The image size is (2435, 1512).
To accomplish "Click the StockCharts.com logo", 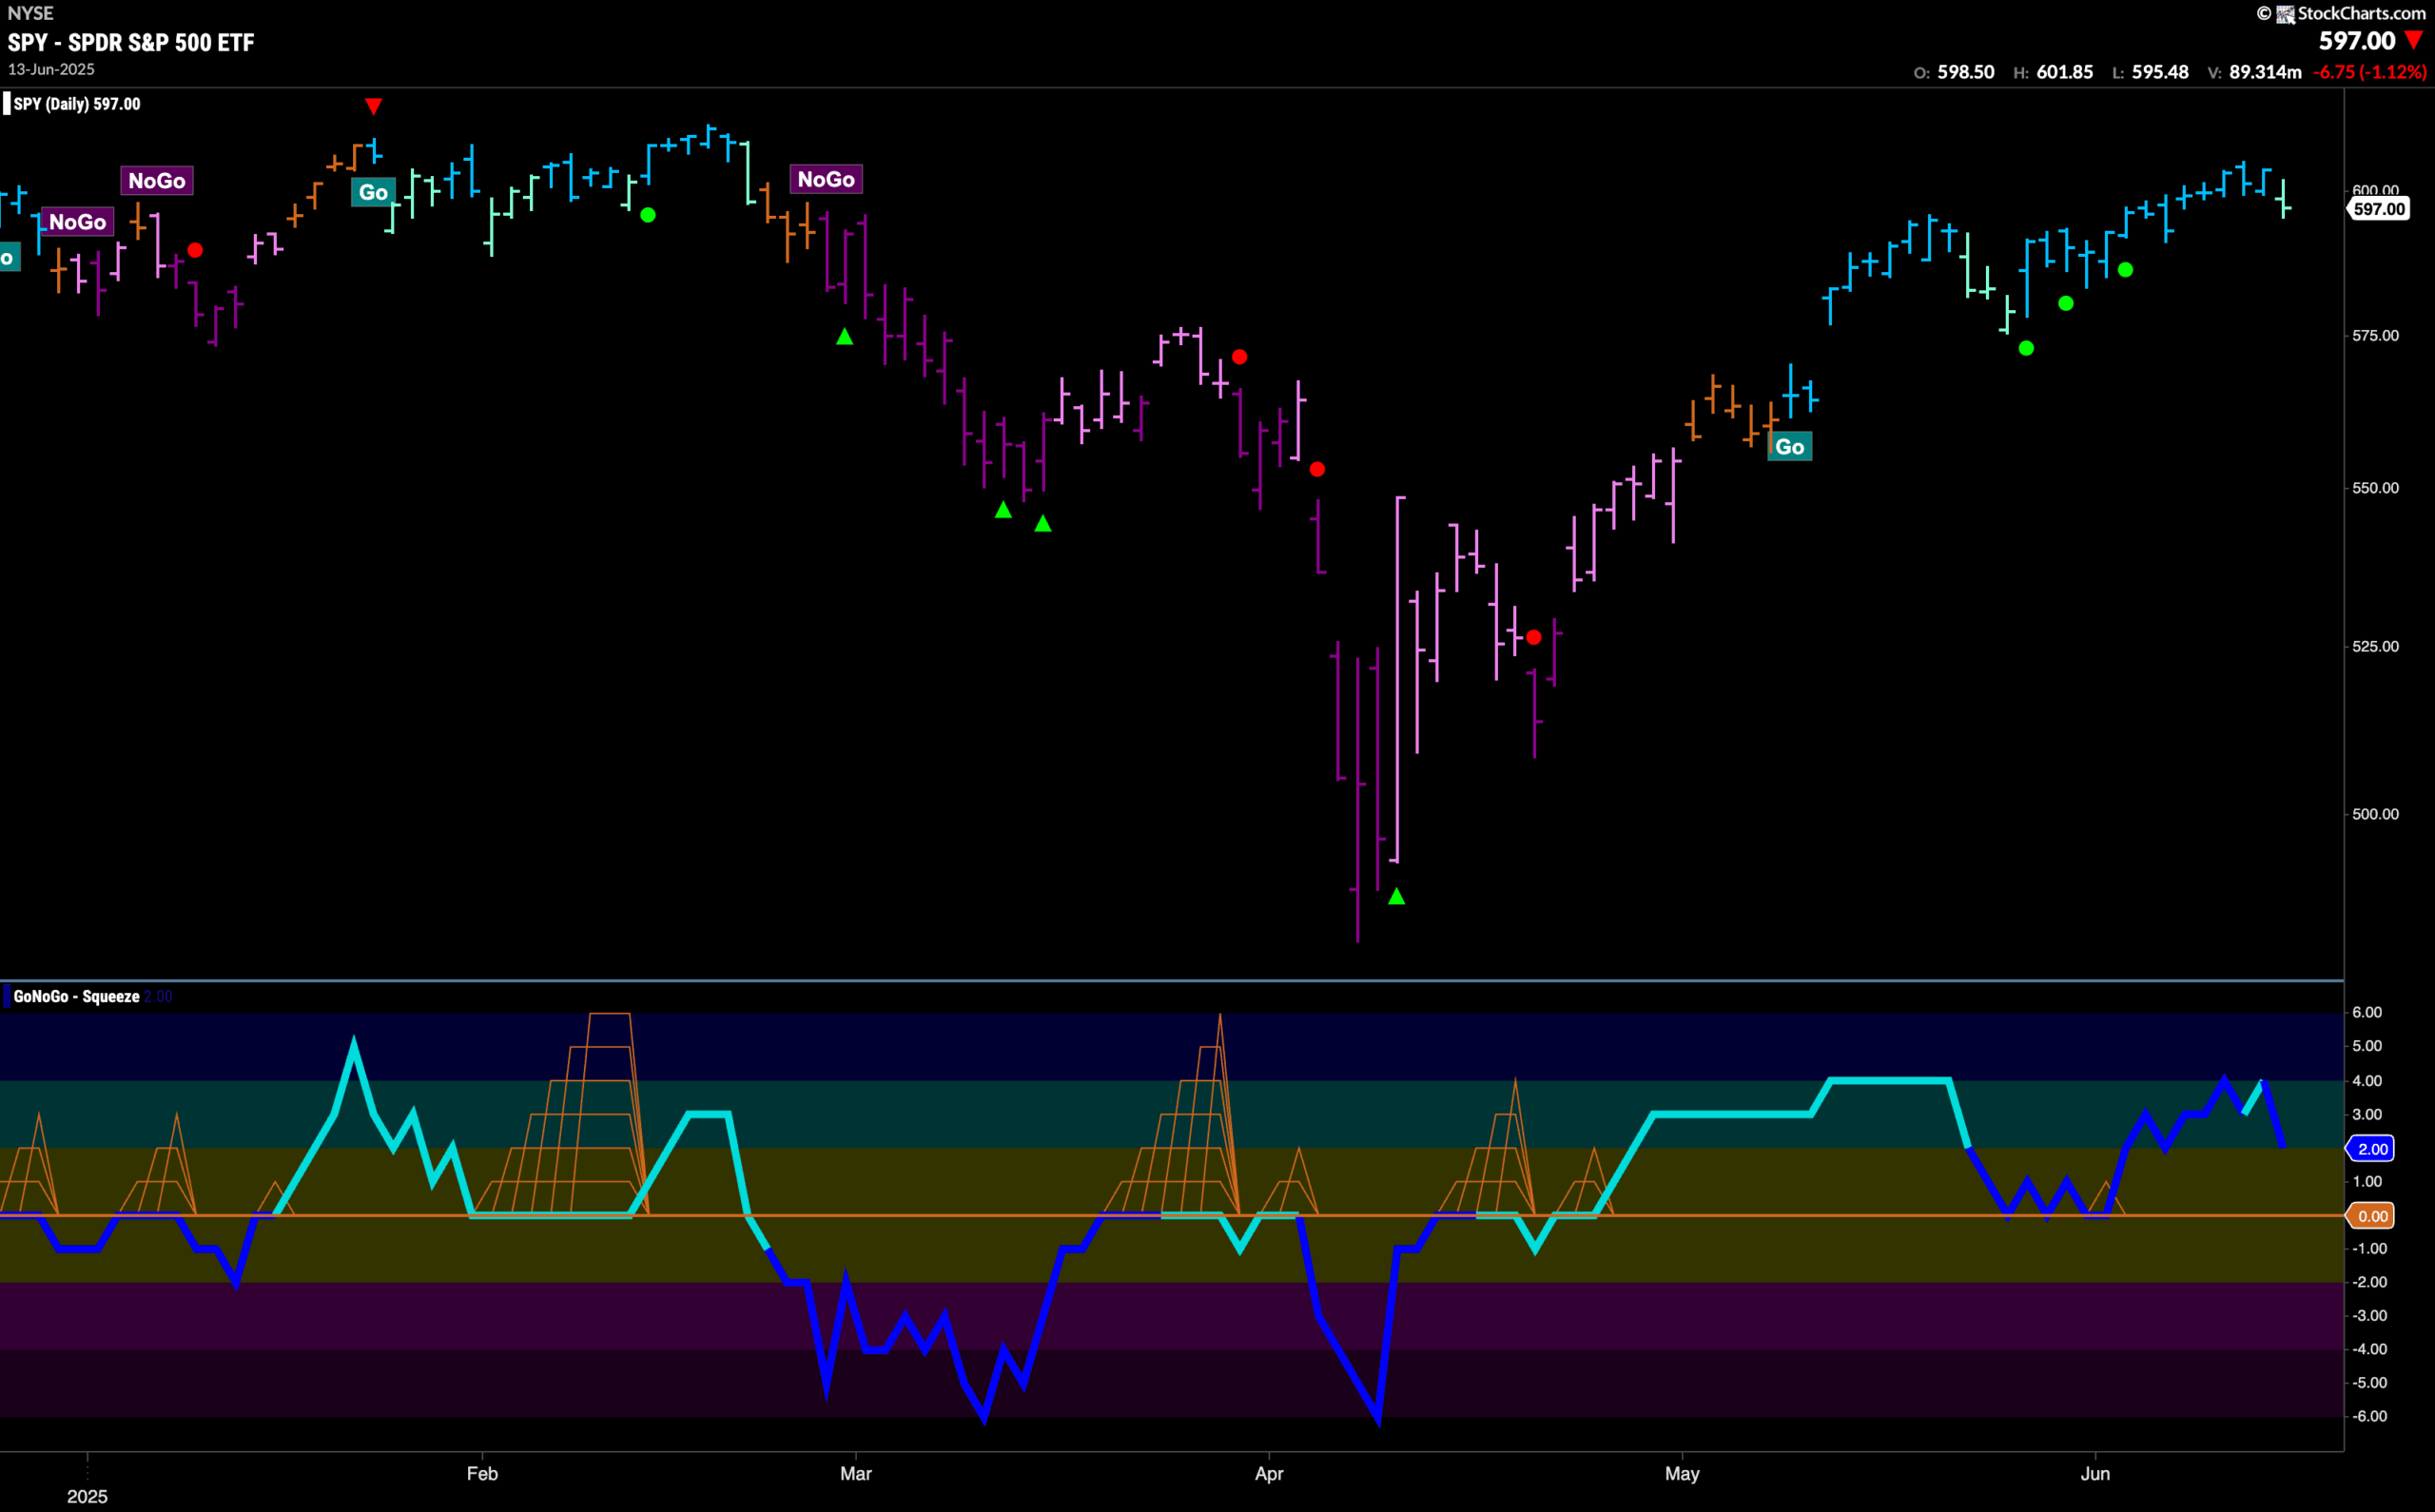I will tap(2341, 13).
